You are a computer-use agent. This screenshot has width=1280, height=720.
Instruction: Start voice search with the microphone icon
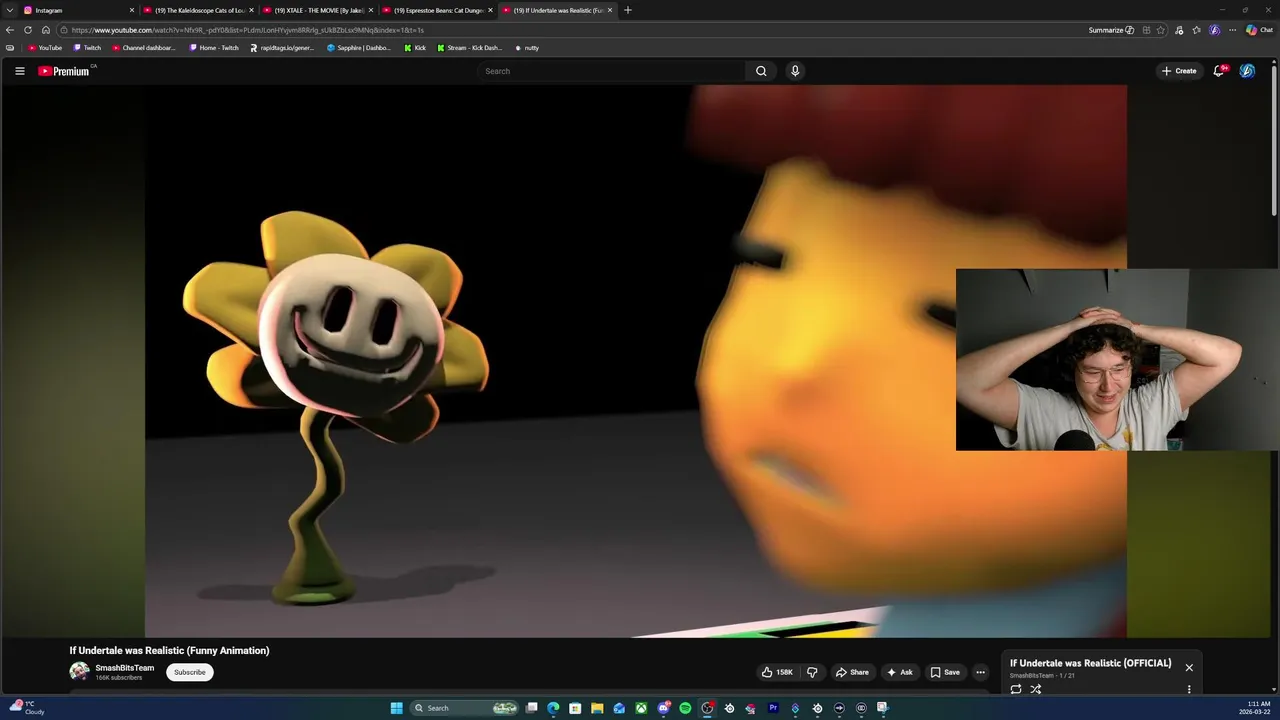795,71
